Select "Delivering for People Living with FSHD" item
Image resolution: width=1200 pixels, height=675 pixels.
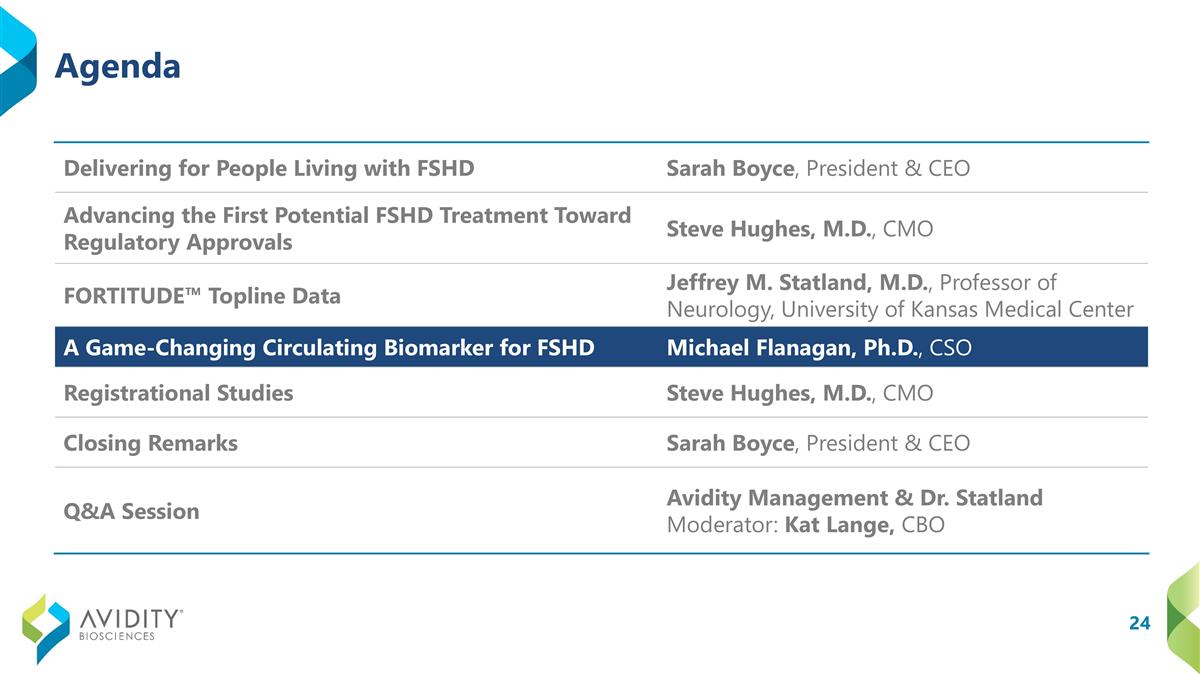pyautogui.click(x=269, y=168)
